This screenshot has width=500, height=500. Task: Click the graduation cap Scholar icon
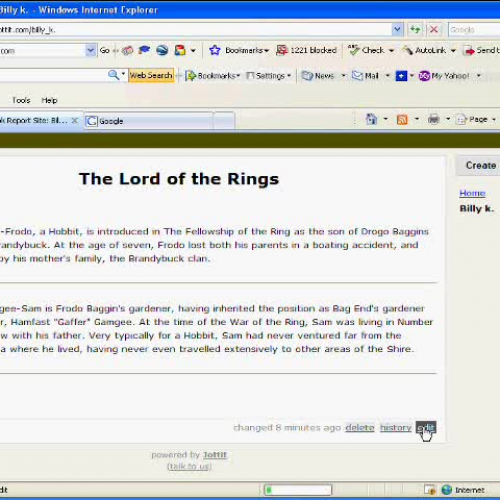pyautogui.click(x=144, y=50)
